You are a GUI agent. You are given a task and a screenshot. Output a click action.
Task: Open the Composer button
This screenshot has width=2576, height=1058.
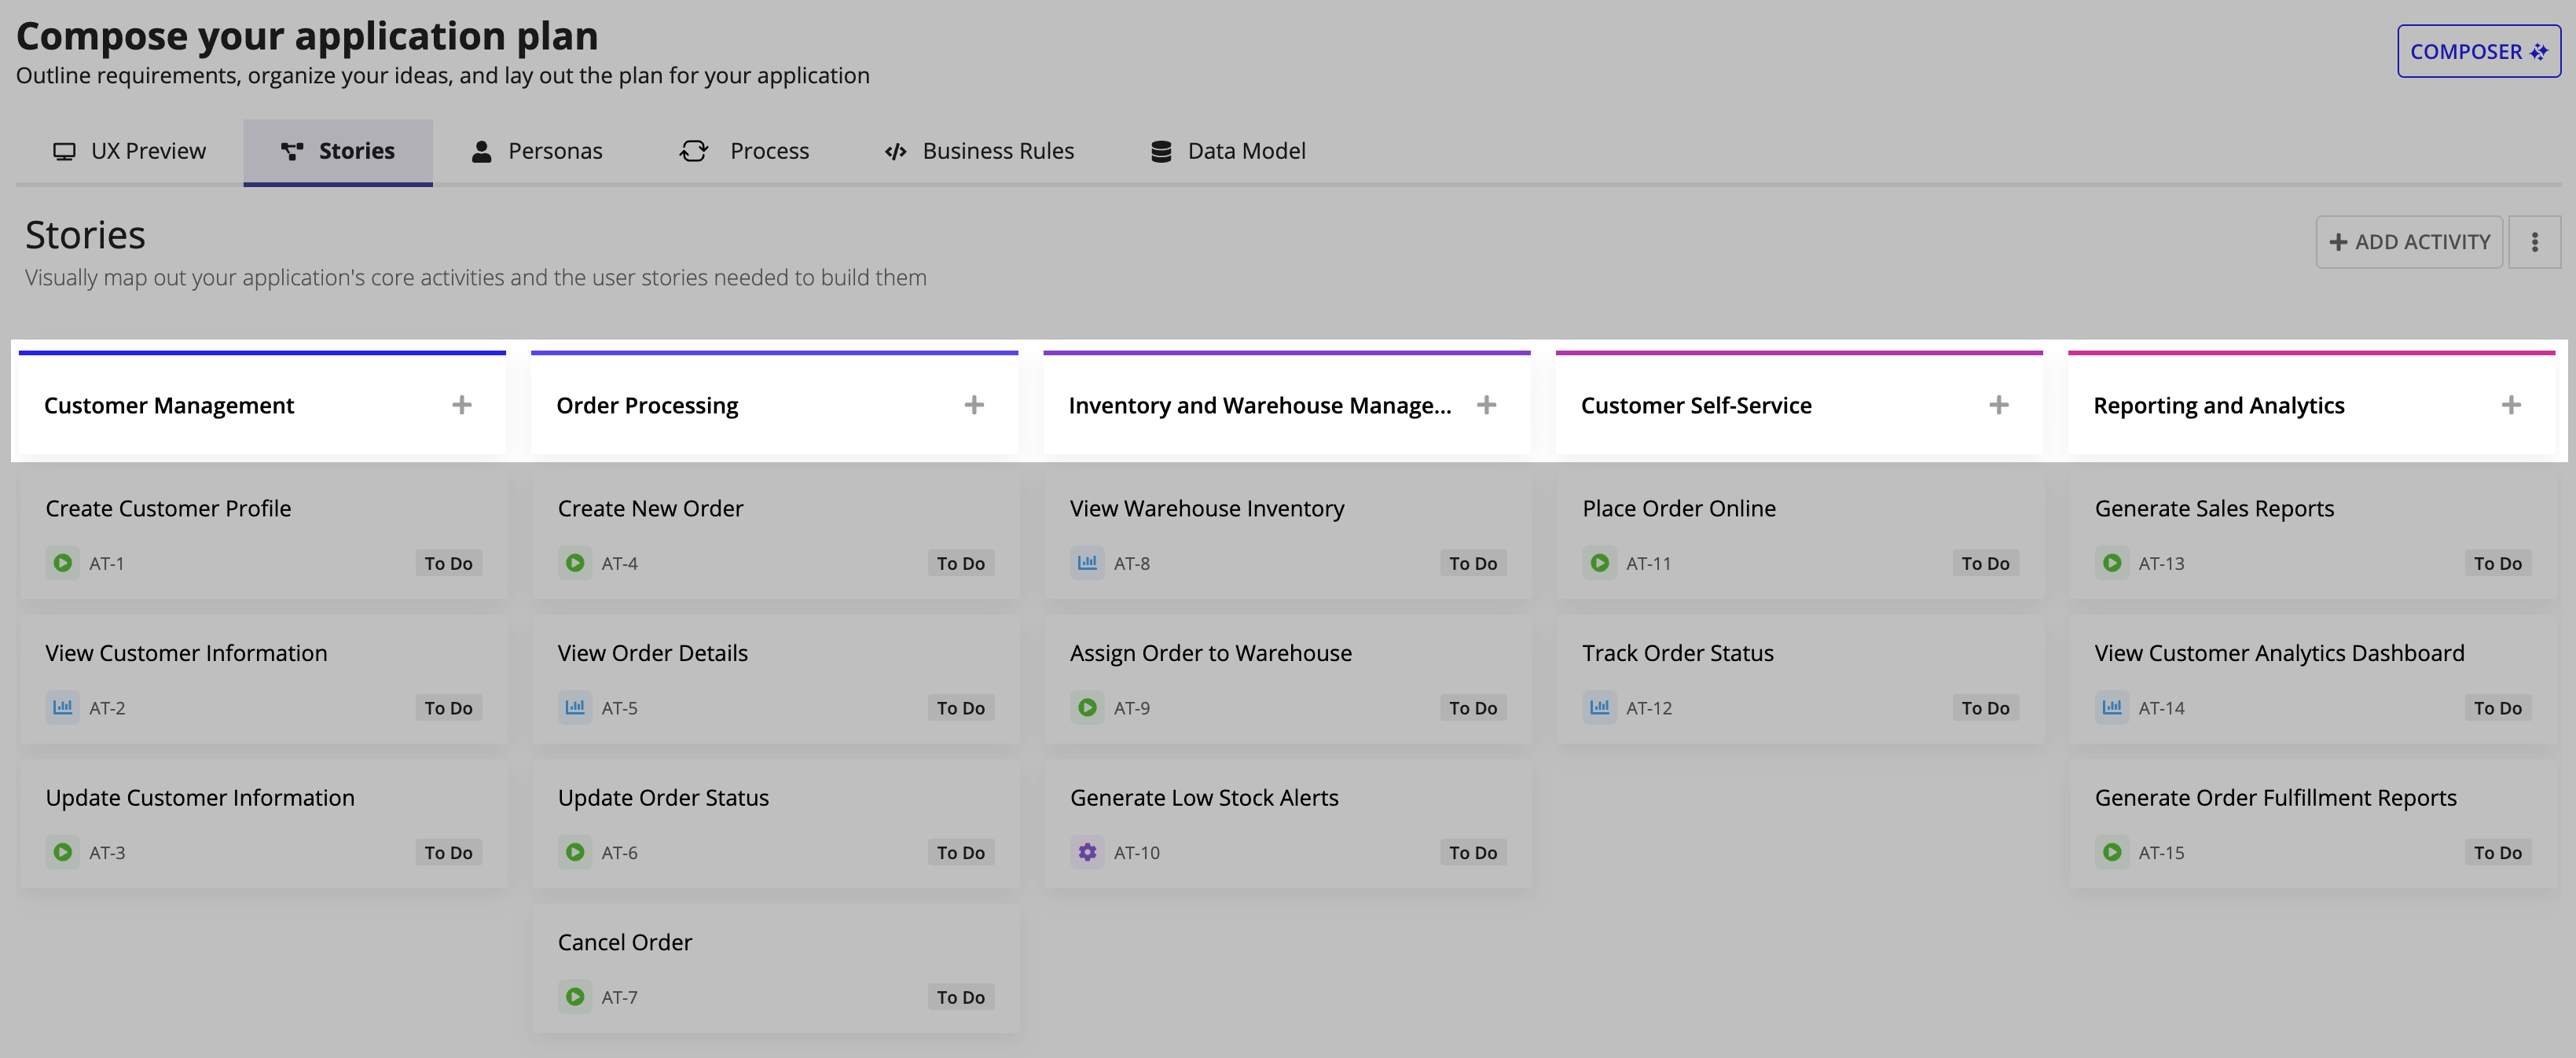point(2478,51)
